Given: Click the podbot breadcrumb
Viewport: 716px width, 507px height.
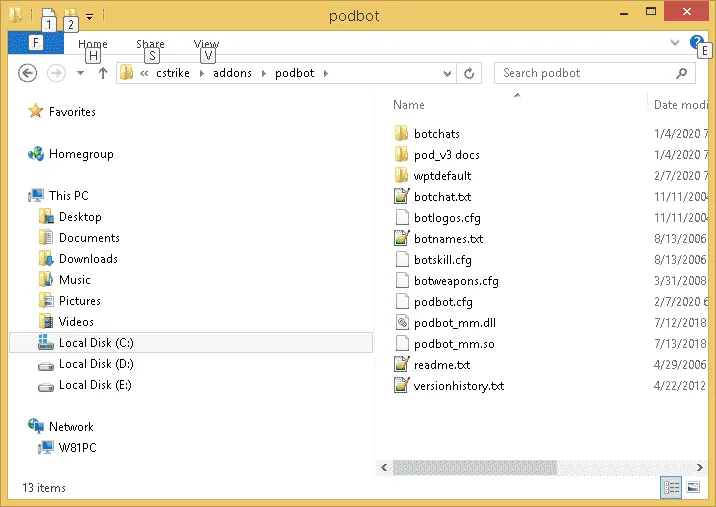Looking at the screenshot, I should click(295, 73).
